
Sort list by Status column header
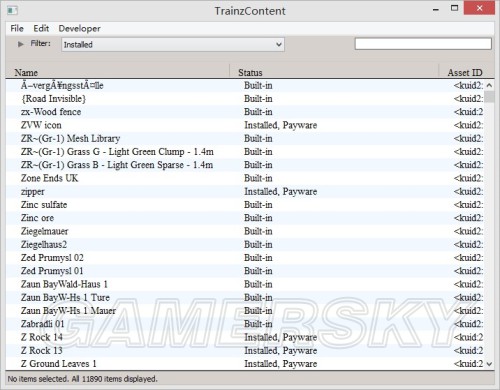334,72
